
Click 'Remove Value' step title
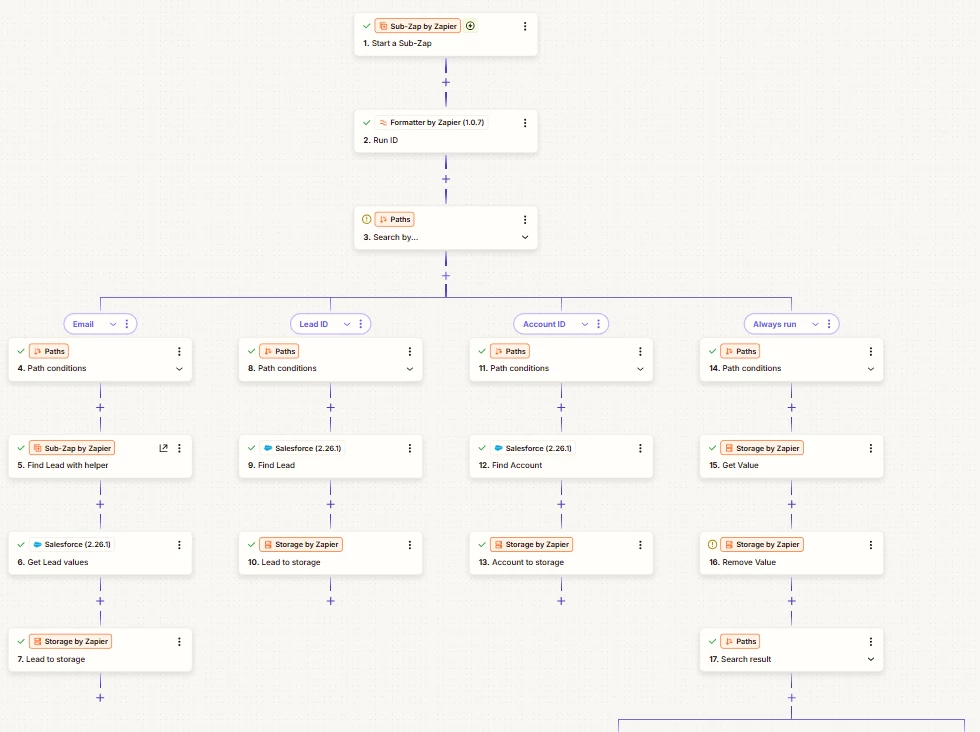point(749,563)
